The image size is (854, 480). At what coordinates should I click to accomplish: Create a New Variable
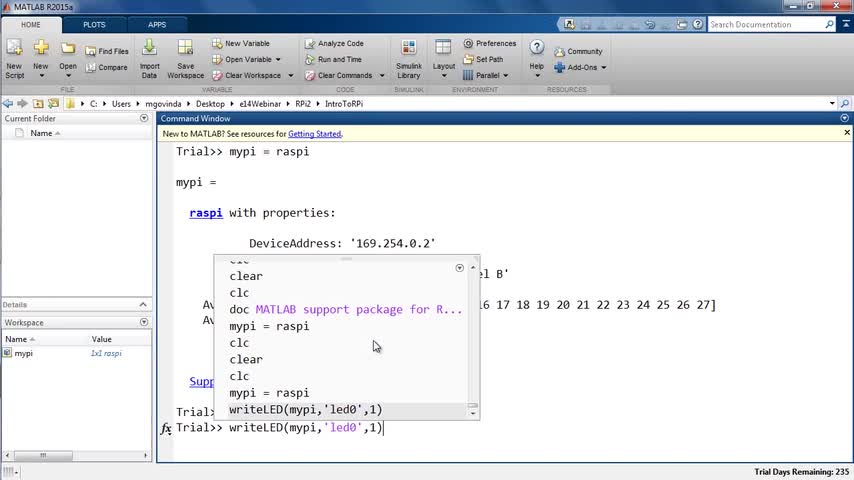point(241,44)
